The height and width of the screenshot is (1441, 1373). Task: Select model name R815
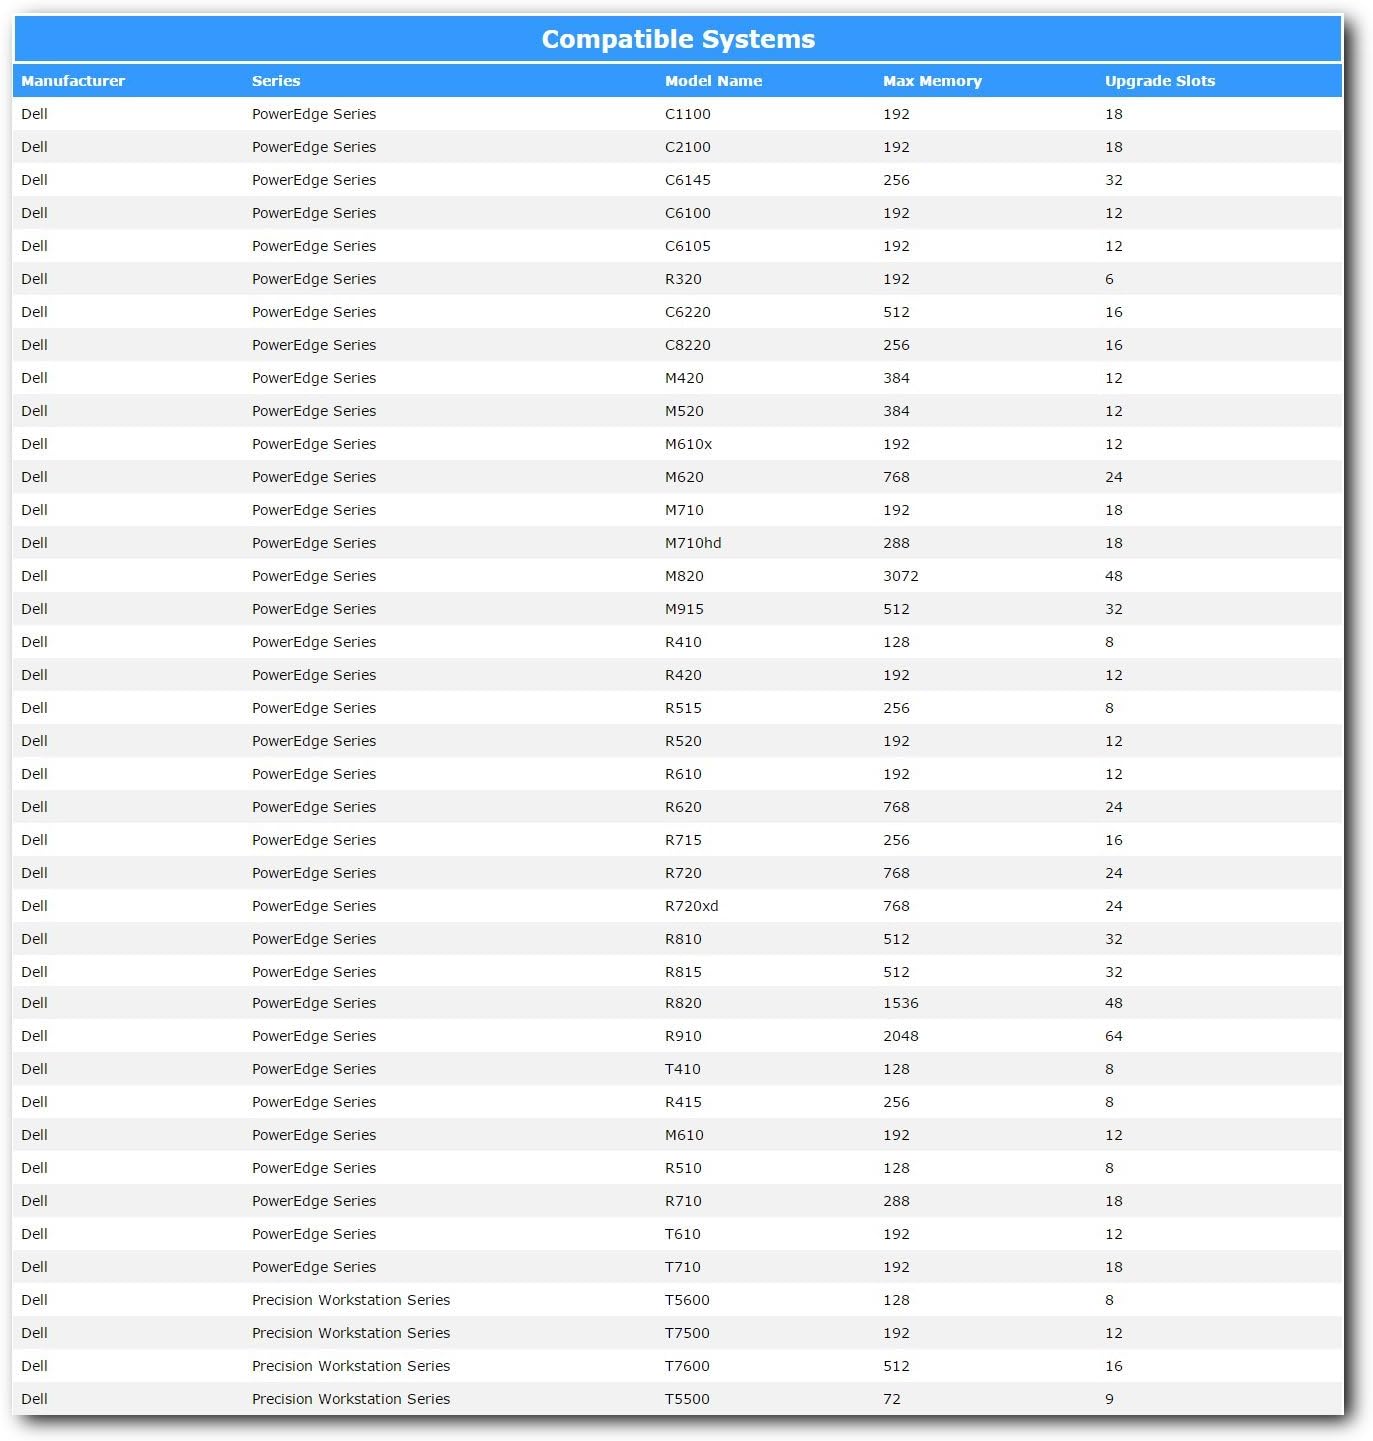tap(683, 972)
